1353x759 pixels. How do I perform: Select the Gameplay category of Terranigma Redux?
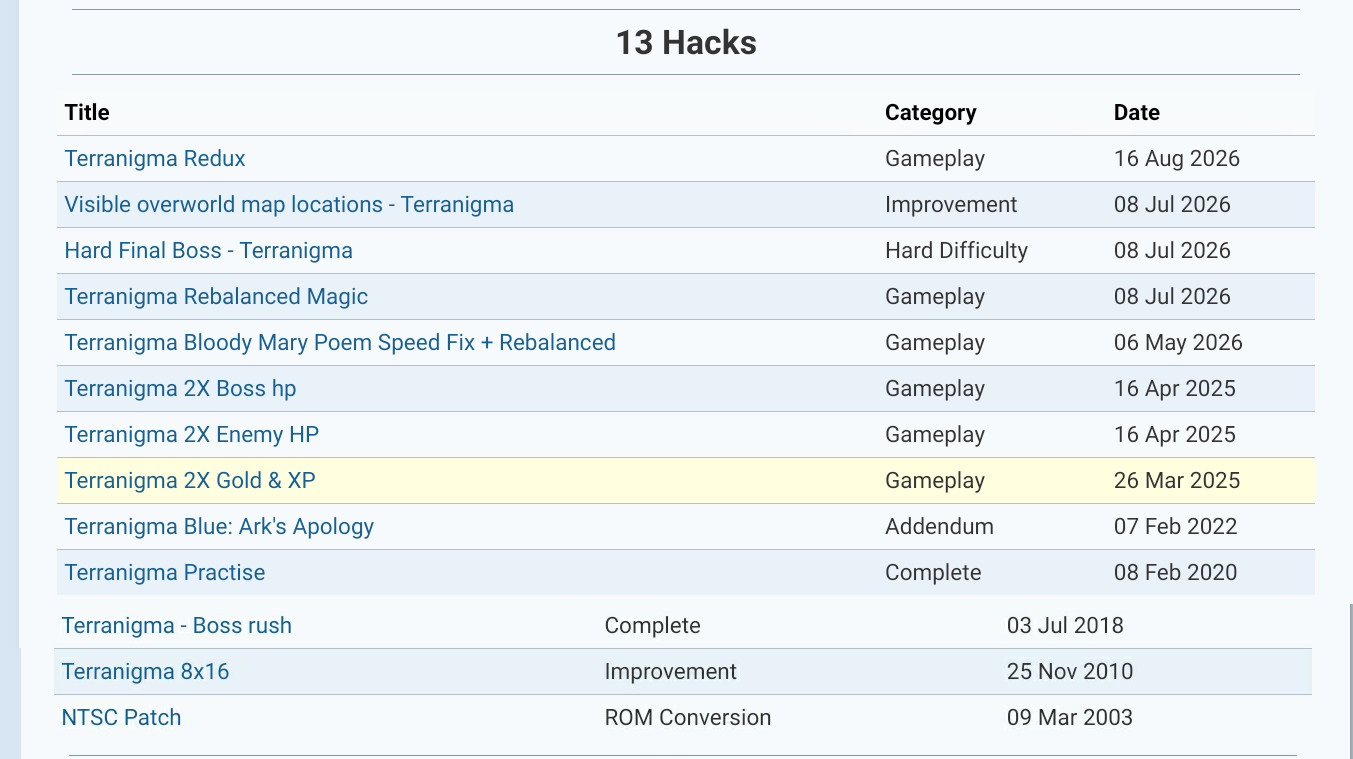coord(935,158)
